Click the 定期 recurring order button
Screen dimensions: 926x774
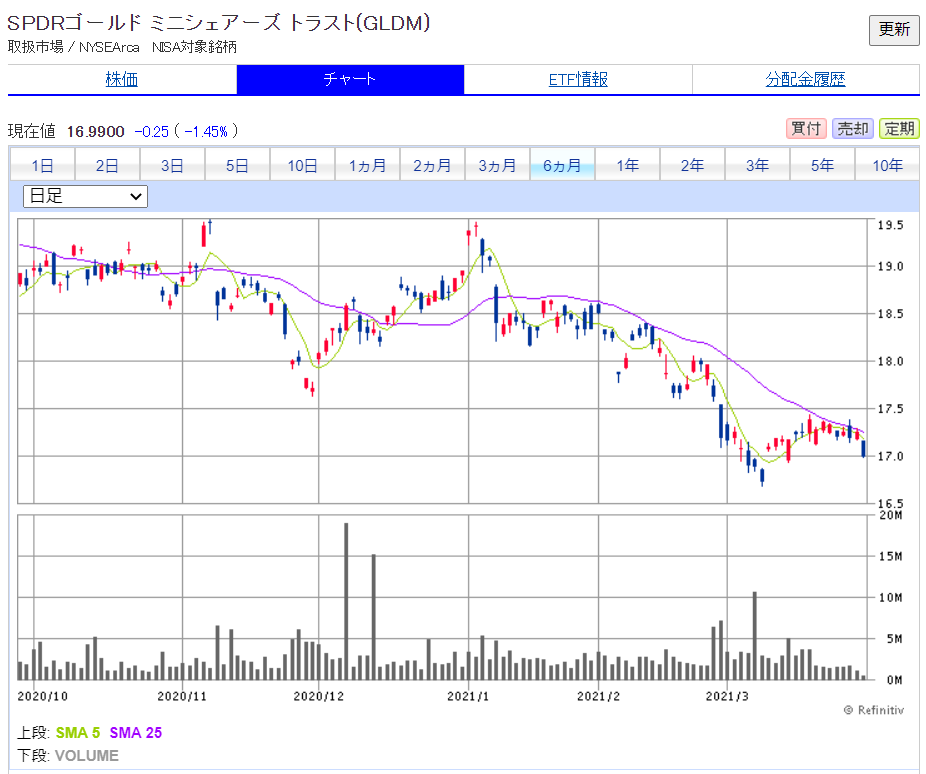[899, 129]
